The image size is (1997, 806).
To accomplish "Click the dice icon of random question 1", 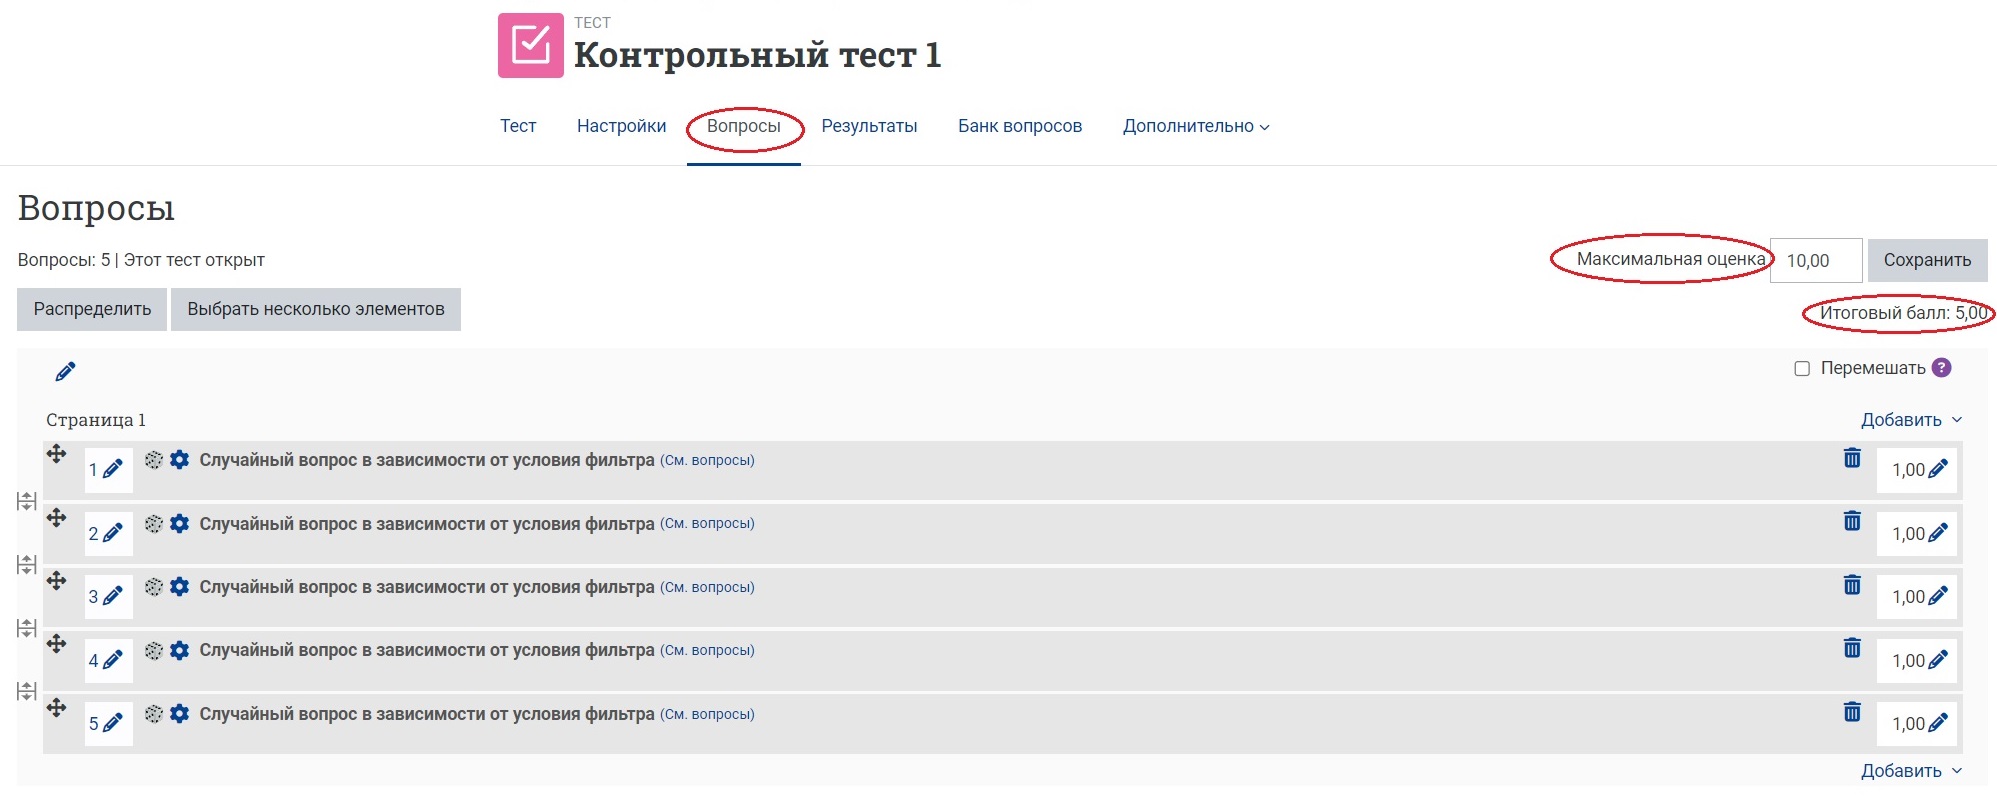I will (x=154, y=460).
